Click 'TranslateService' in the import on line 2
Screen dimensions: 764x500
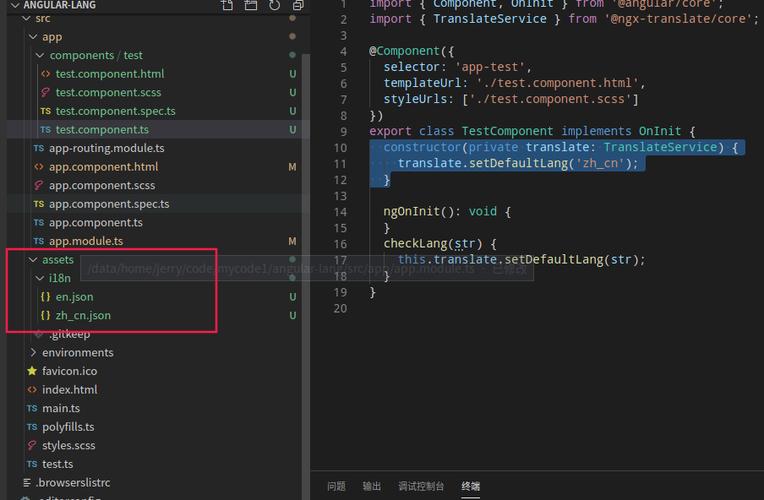tap(490, 19)
